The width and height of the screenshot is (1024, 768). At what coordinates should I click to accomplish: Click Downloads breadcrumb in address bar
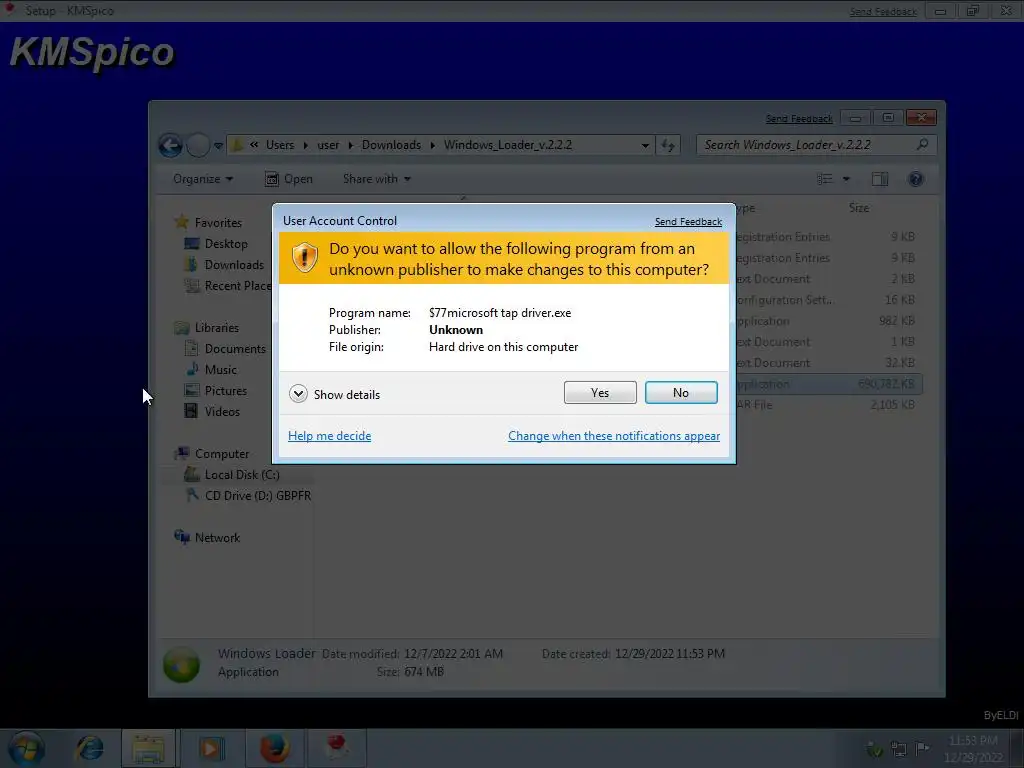click(391, 145)
